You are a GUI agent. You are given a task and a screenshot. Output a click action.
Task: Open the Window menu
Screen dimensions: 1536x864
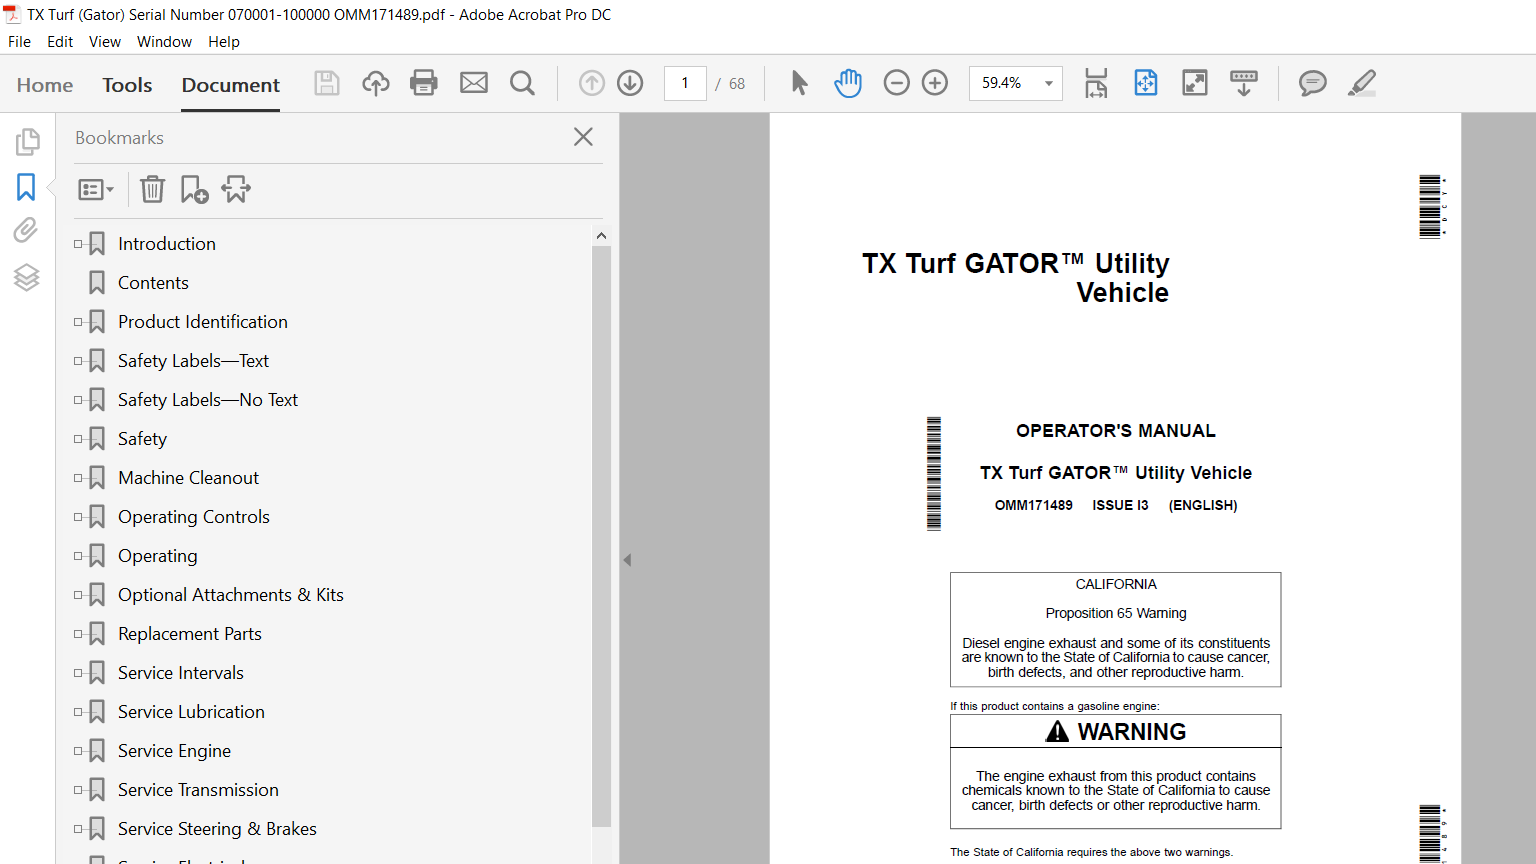(x=164, y=42)
